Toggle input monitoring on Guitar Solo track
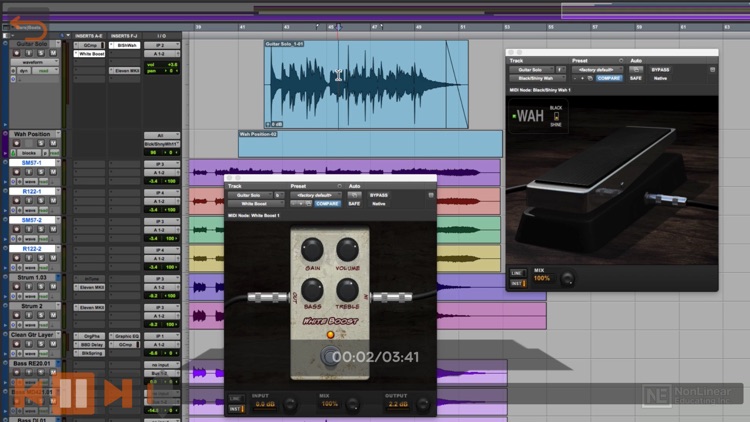Image resolution: width=750 pixels, height=422 pixels. coord(29,53)
